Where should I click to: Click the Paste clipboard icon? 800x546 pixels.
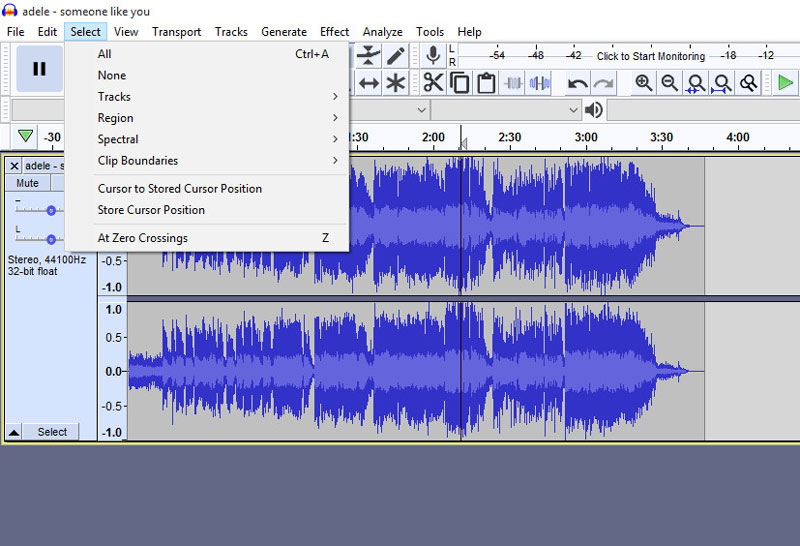[486, 83]
